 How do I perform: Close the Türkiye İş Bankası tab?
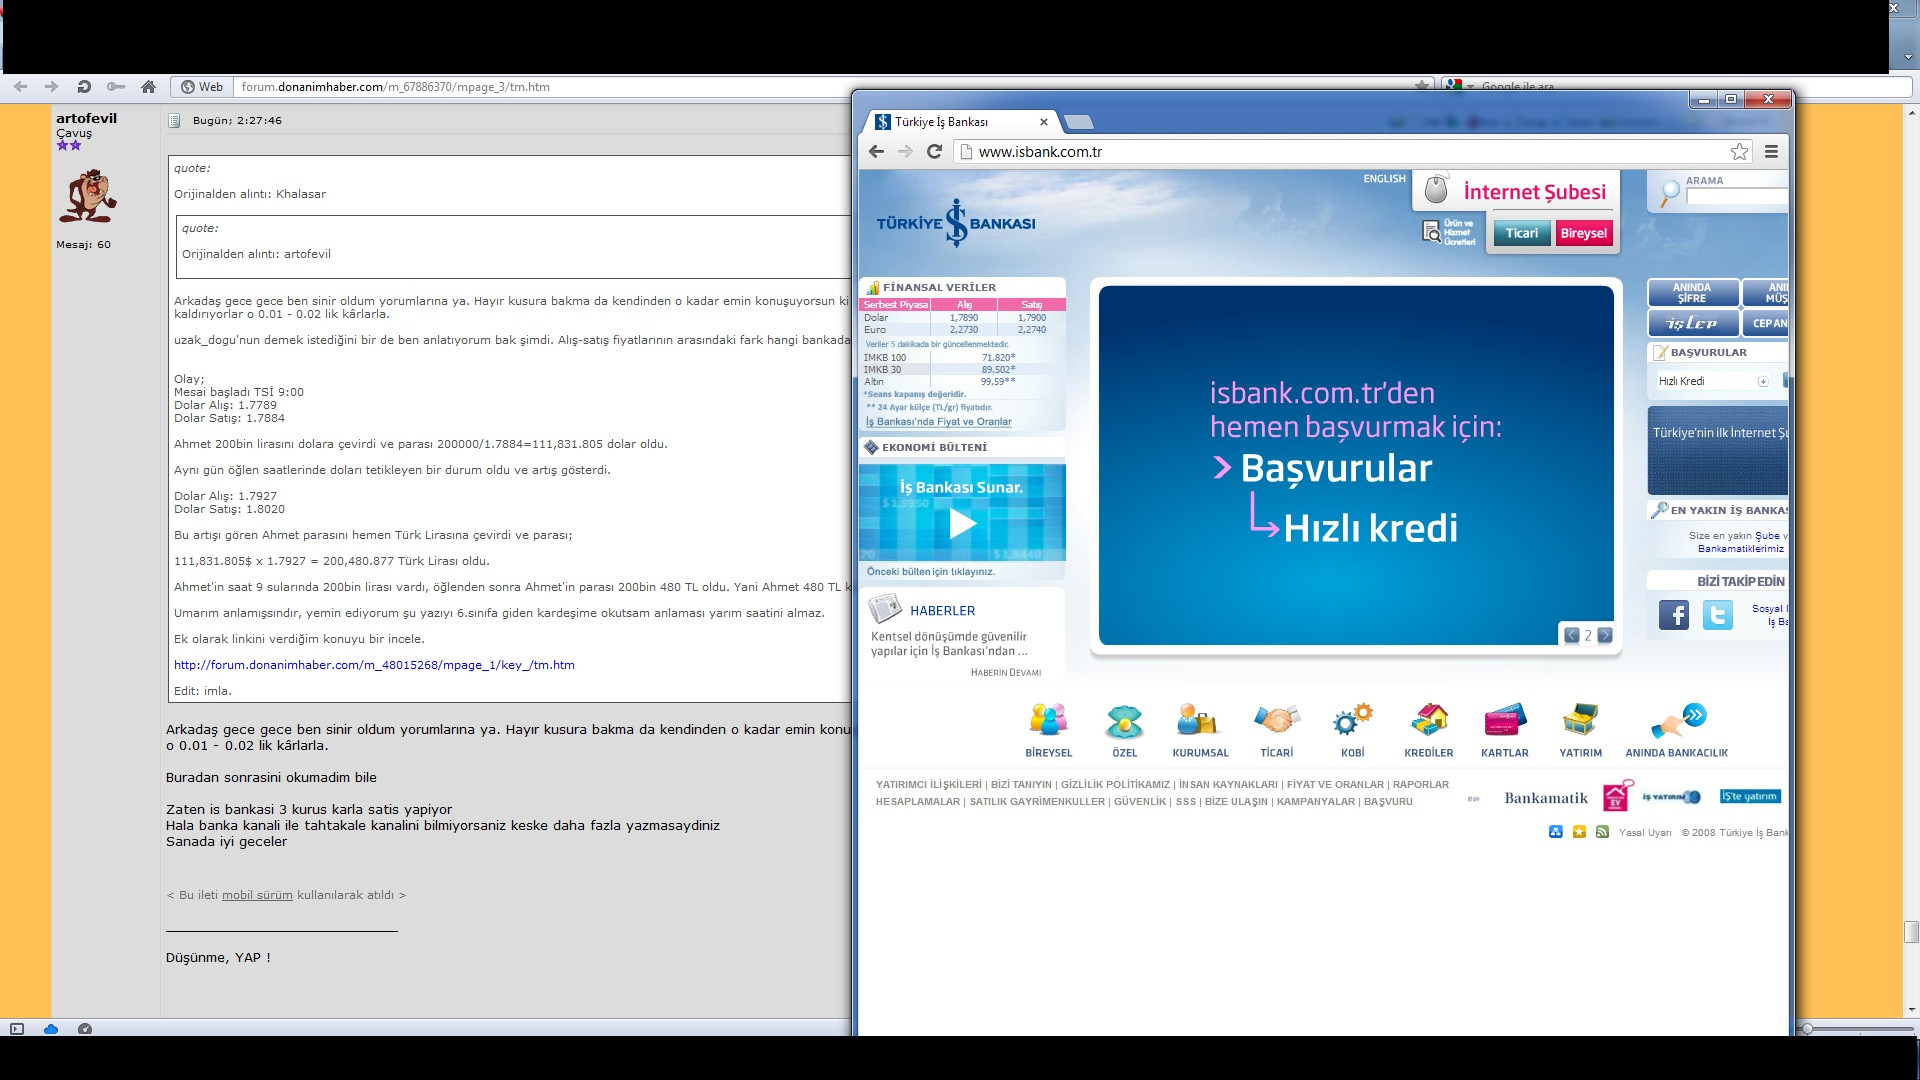[1044, 122]
